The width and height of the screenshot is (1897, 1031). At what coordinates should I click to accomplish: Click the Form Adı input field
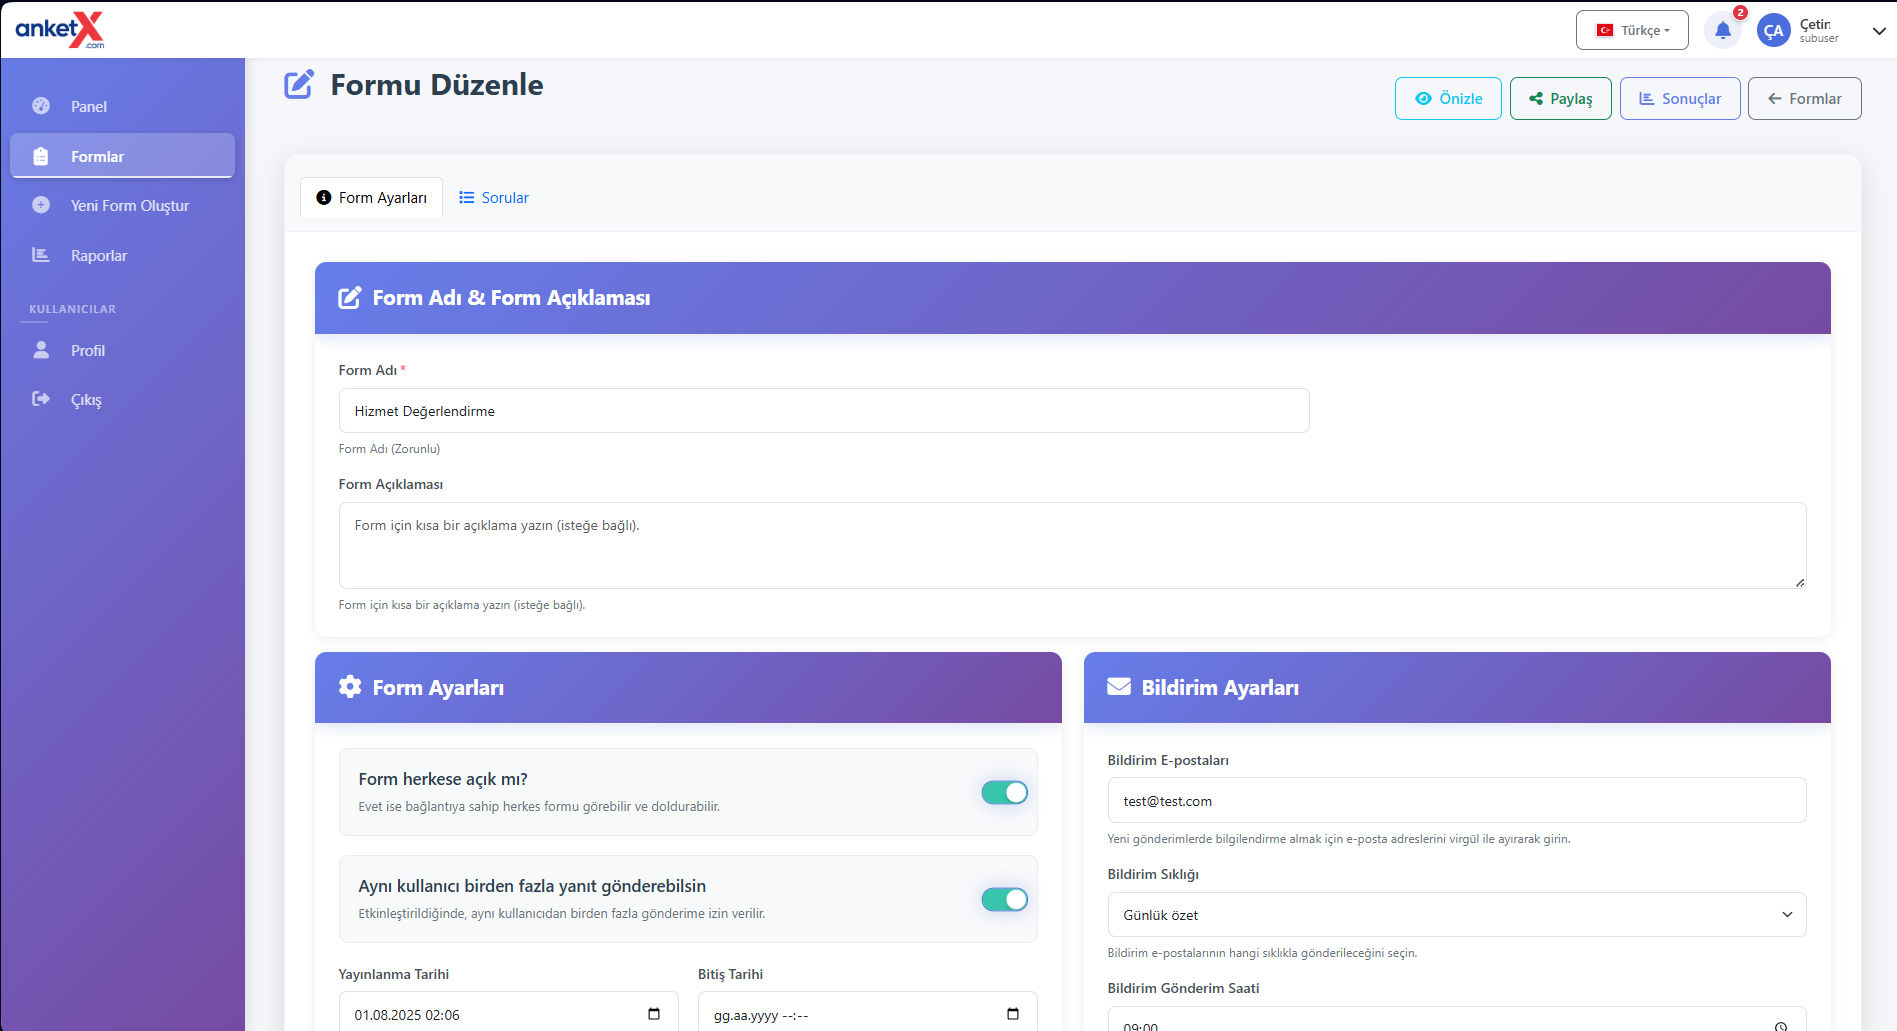(823, 411)
